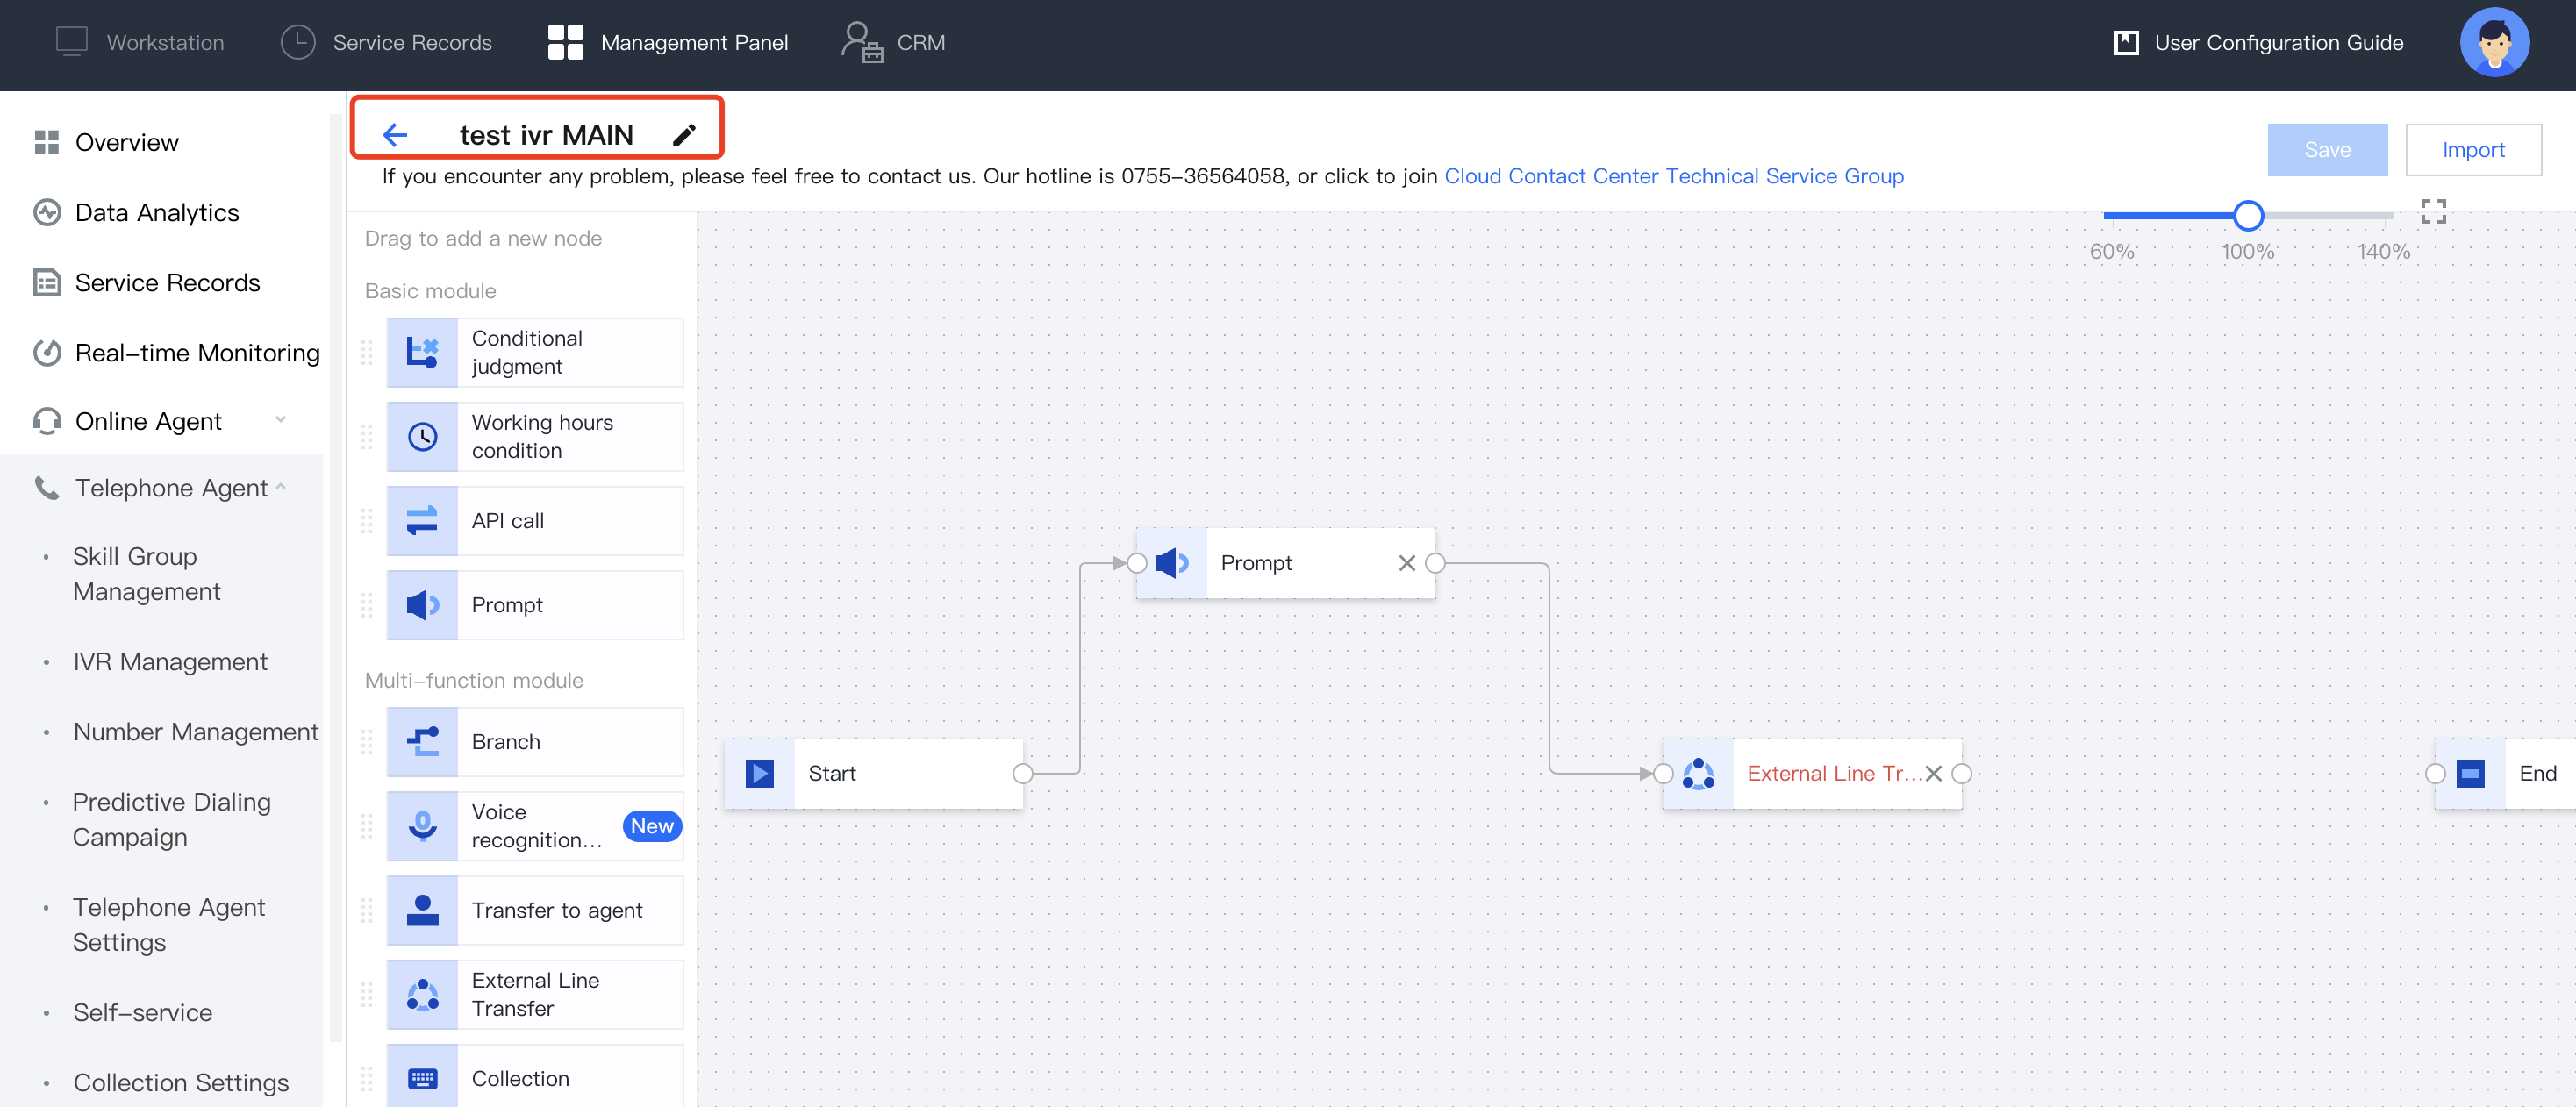2576x1107 pixels.
Task: Click the pencil edit icon beside test ivr MAIN
Action: click(684, 135)
